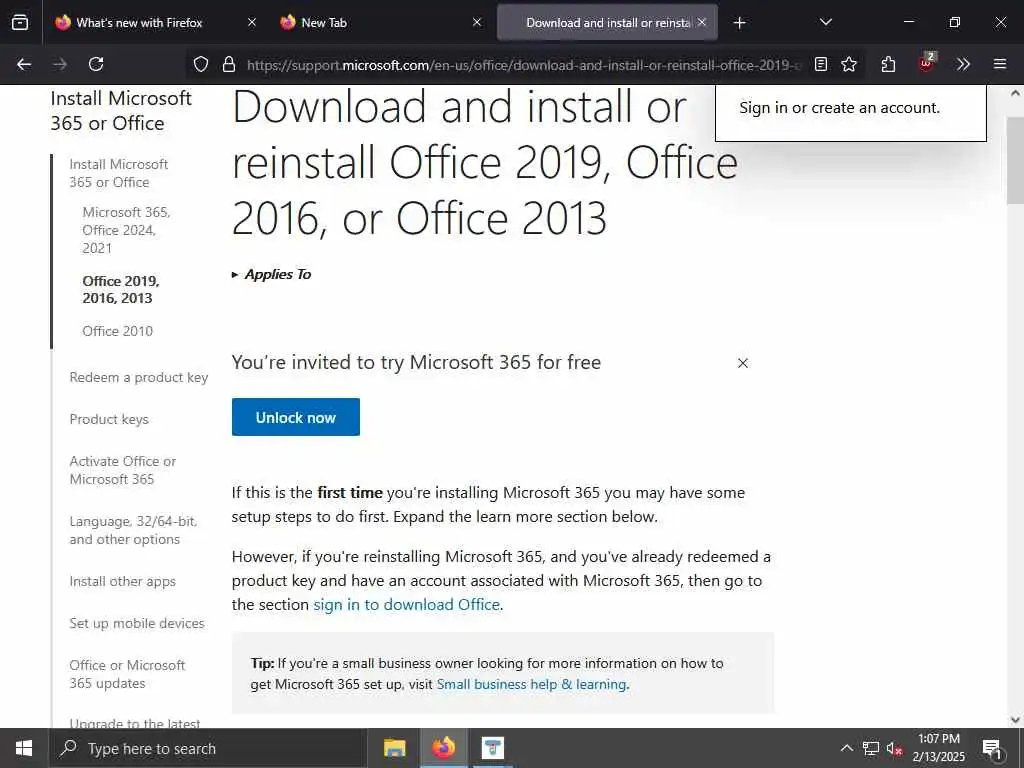
Task: Open Activate Office or Microsoft 365
Action: [x=123, y=470]
